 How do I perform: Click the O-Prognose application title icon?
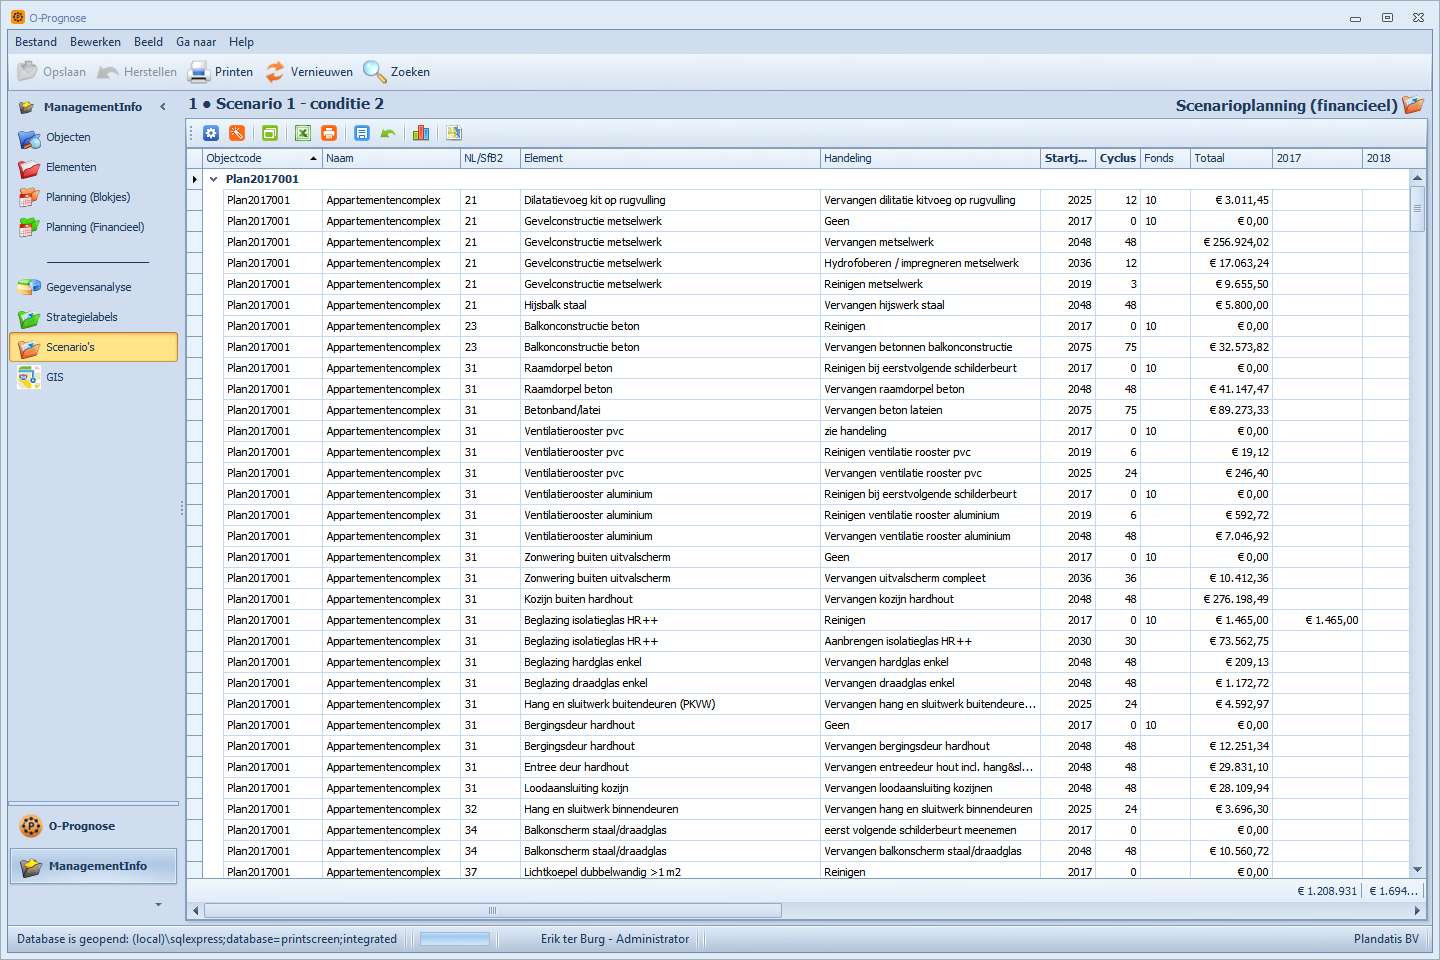click(18, 17)
